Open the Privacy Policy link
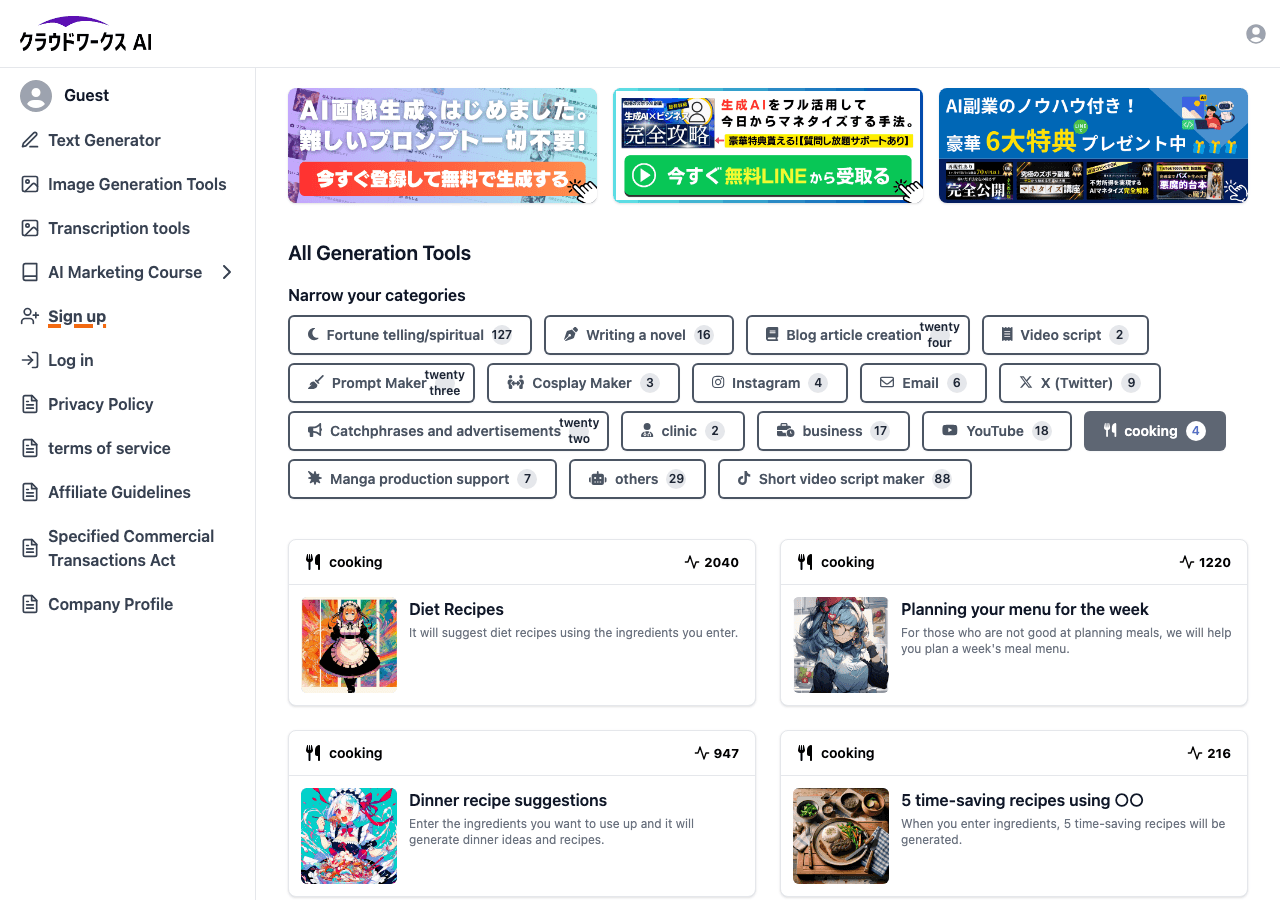 [101, 404]
